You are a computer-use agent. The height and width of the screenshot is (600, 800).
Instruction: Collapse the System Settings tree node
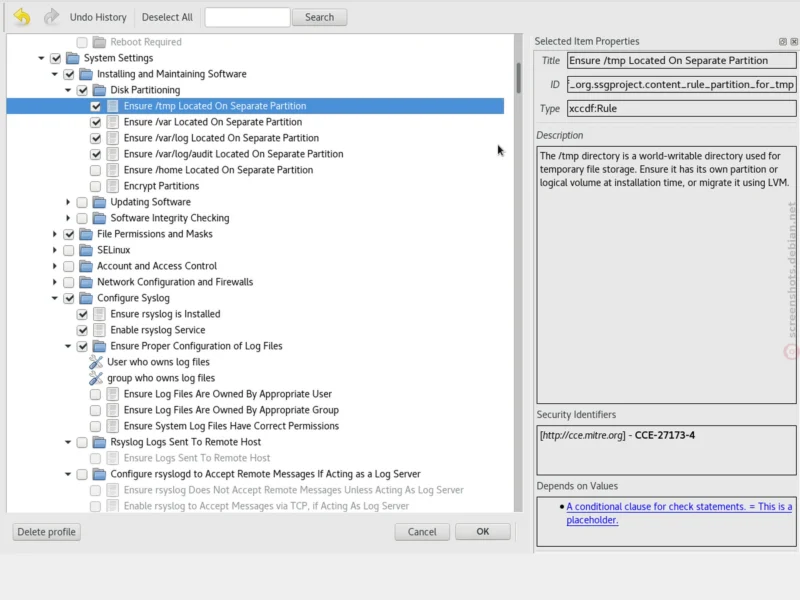[x=41, y=58]
